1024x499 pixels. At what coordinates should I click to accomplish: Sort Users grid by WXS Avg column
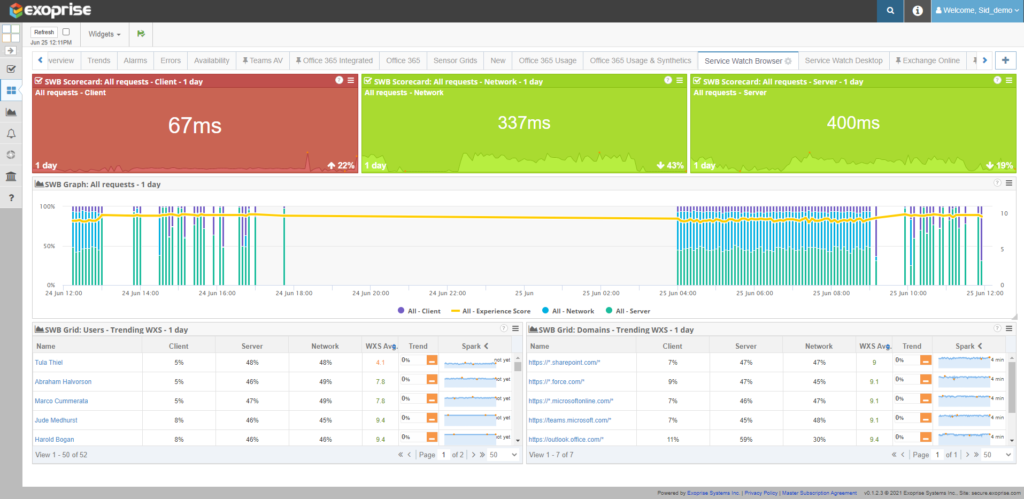click(x=379, y=346)
